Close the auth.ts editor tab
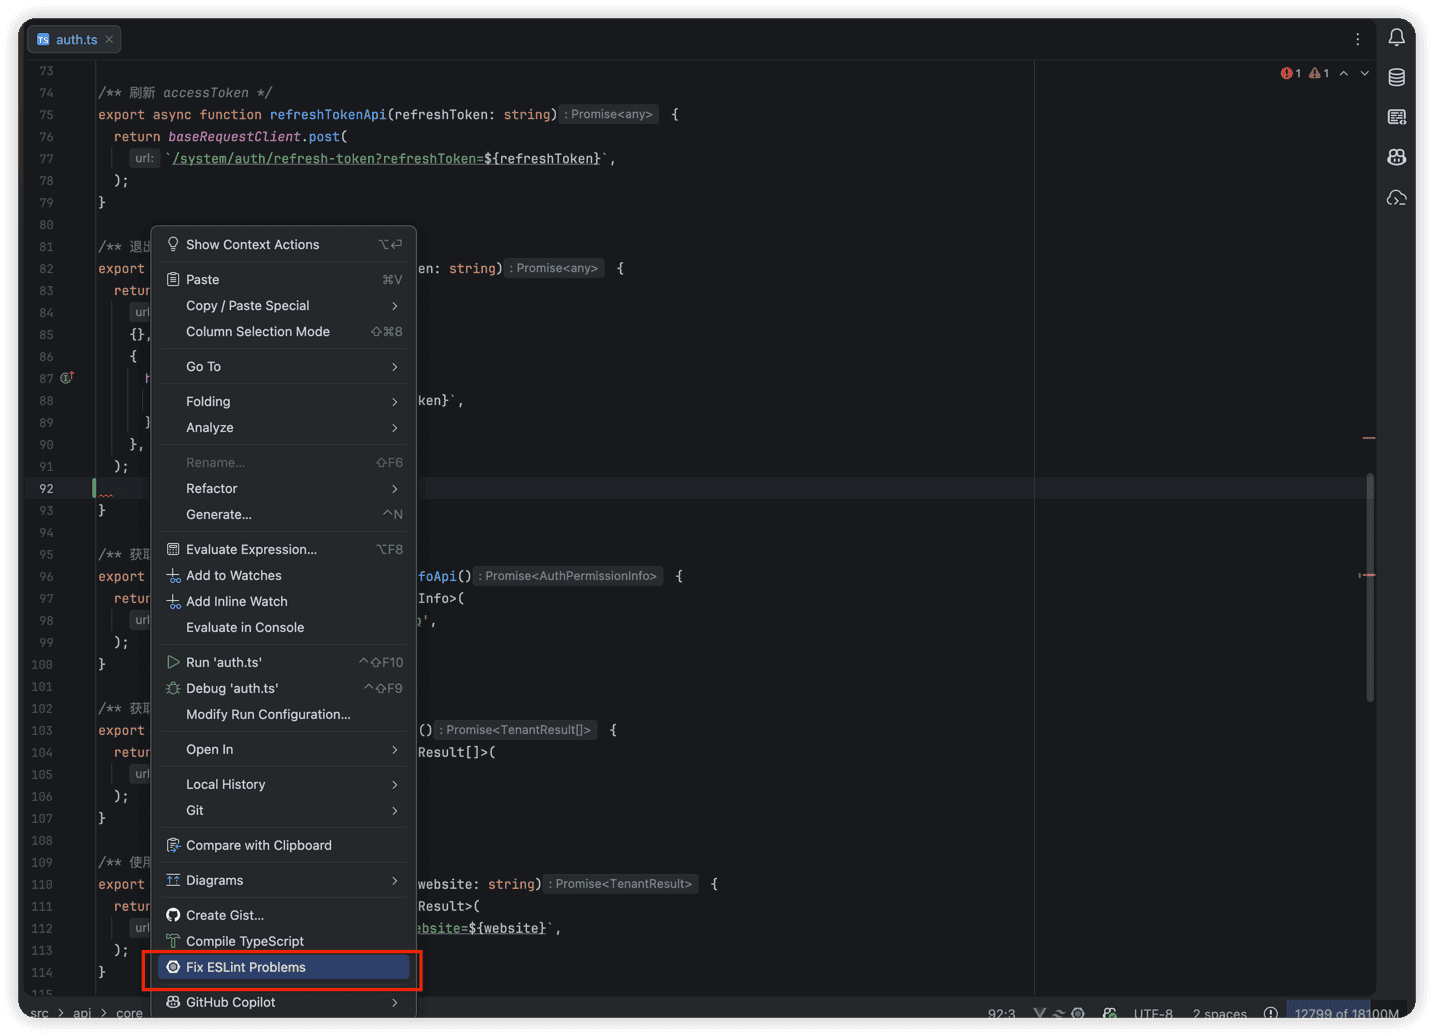This screenshot has width=1434, height=1036. pyautogui.click(x=109, y=39)
